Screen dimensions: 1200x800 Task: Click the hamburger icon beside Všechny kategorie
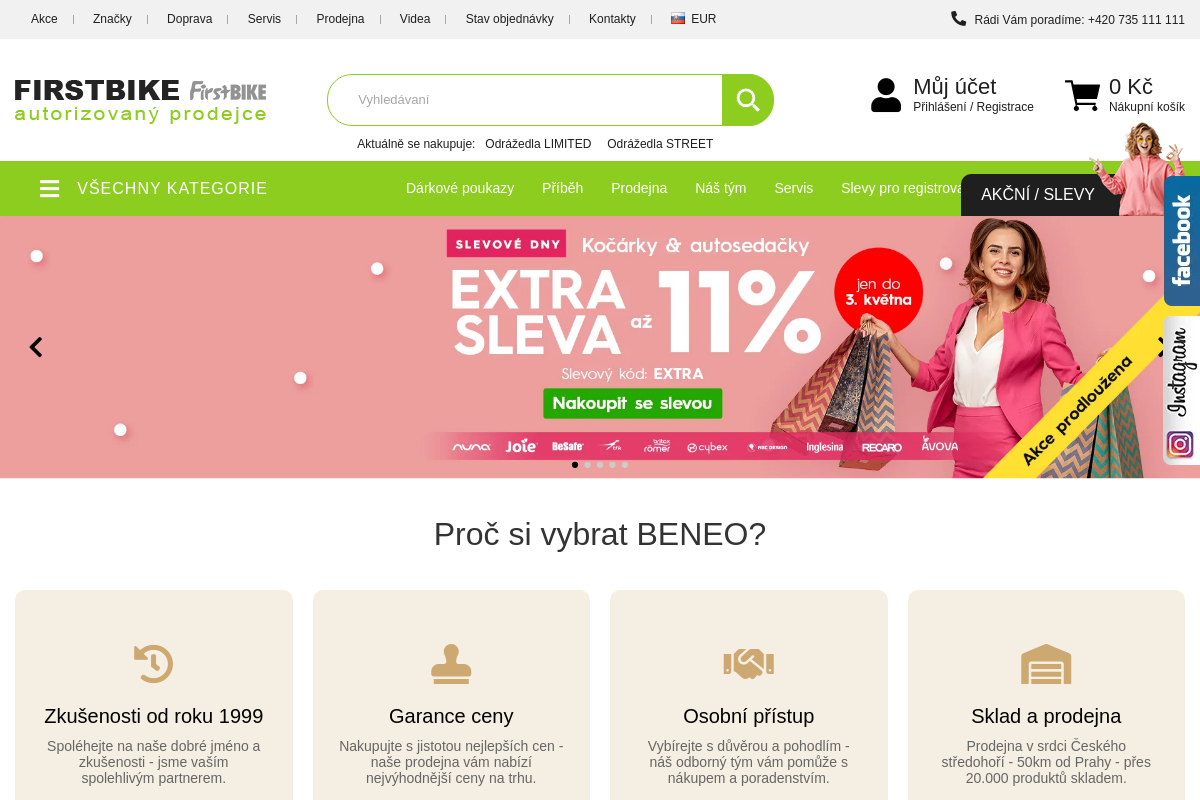point(50,188)
